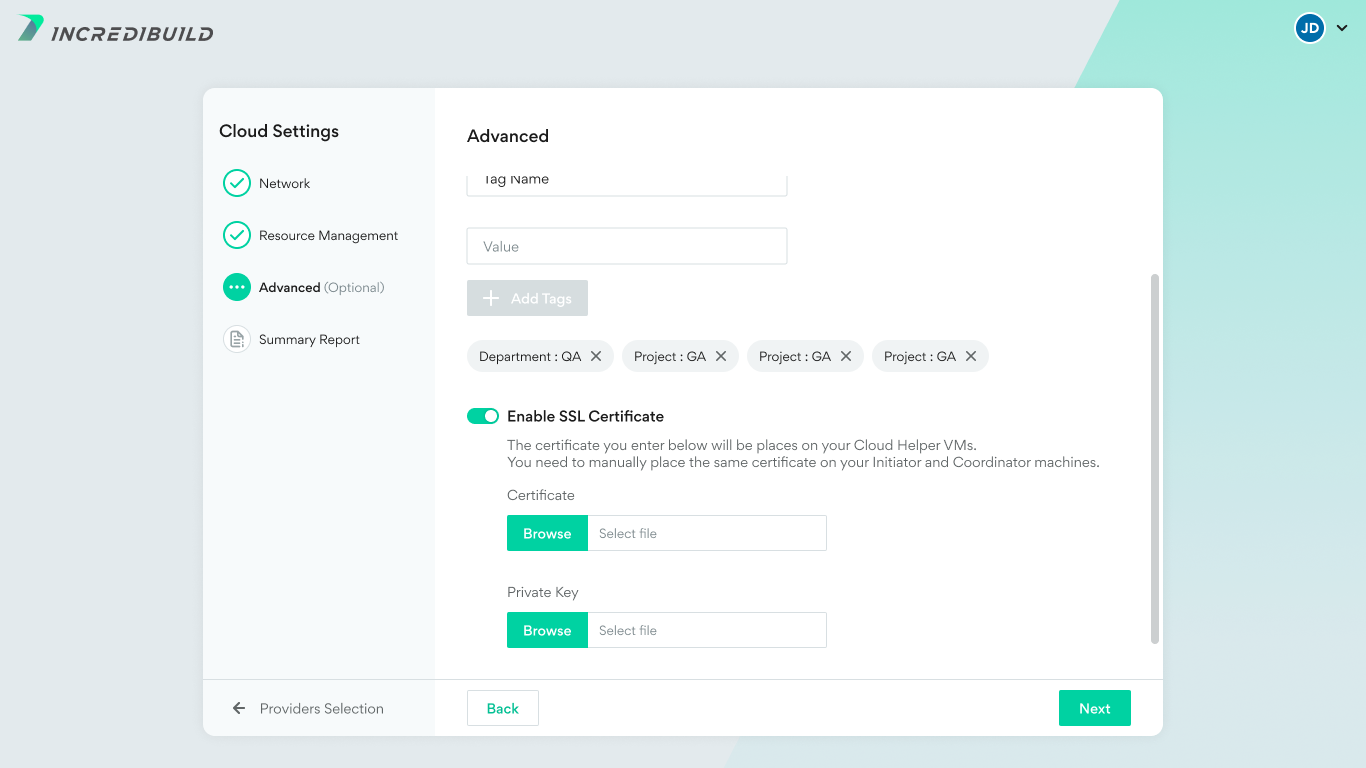Click the Incredibuild logo
This screenshot has height=768, width=1366.
tap(115, 29)
